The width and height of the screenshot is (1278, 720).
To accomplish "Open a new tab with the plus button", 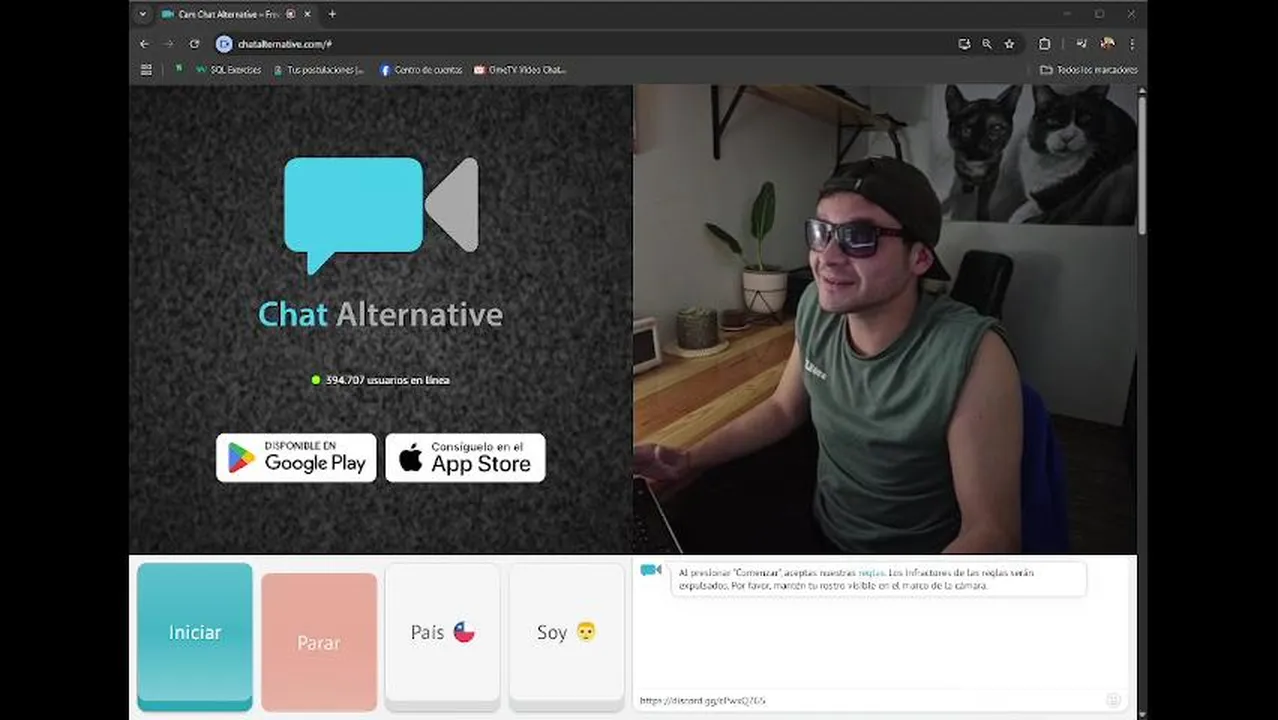I will [332, 14].
